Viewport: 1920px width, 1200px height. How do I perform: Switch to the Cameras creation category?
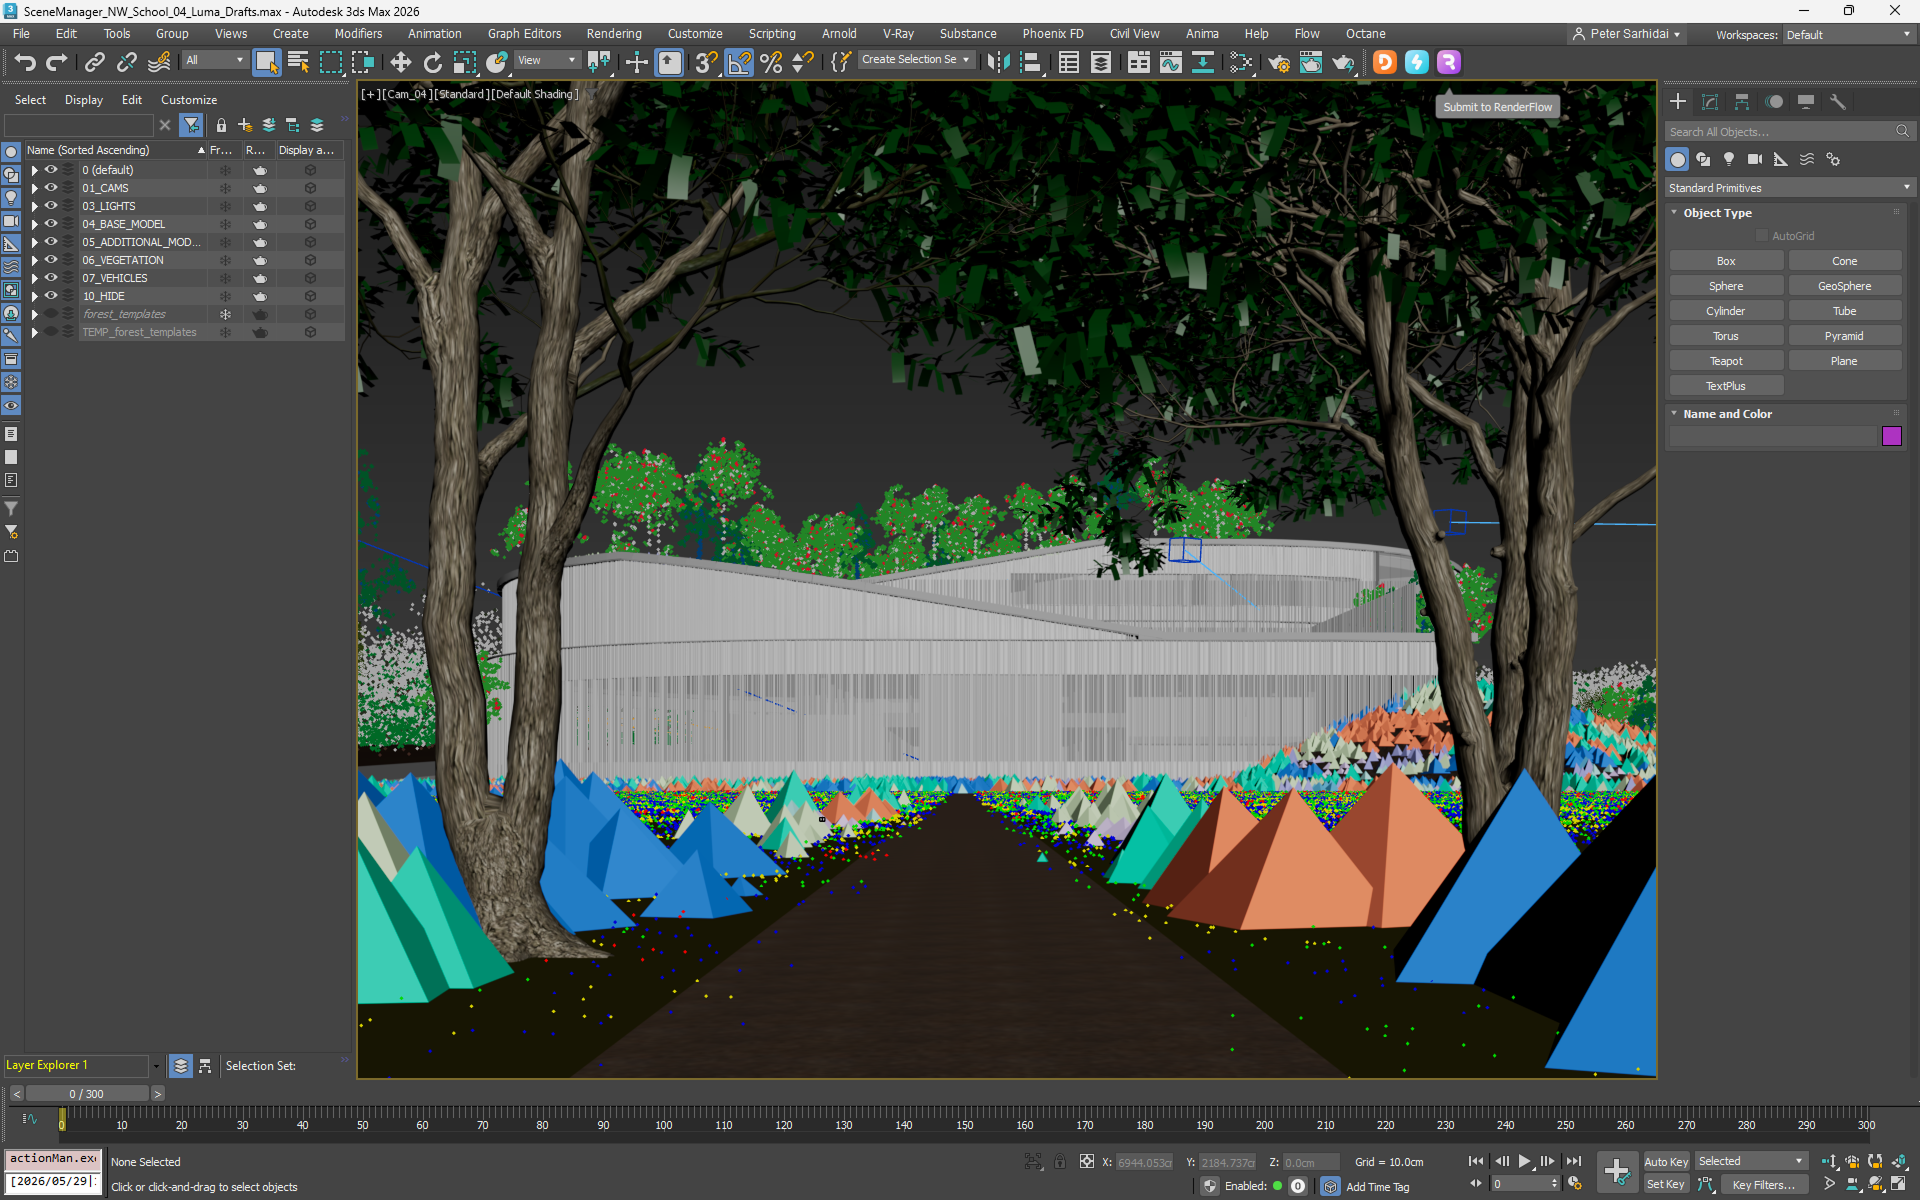pyautogui.click(x=1755, y=159)
